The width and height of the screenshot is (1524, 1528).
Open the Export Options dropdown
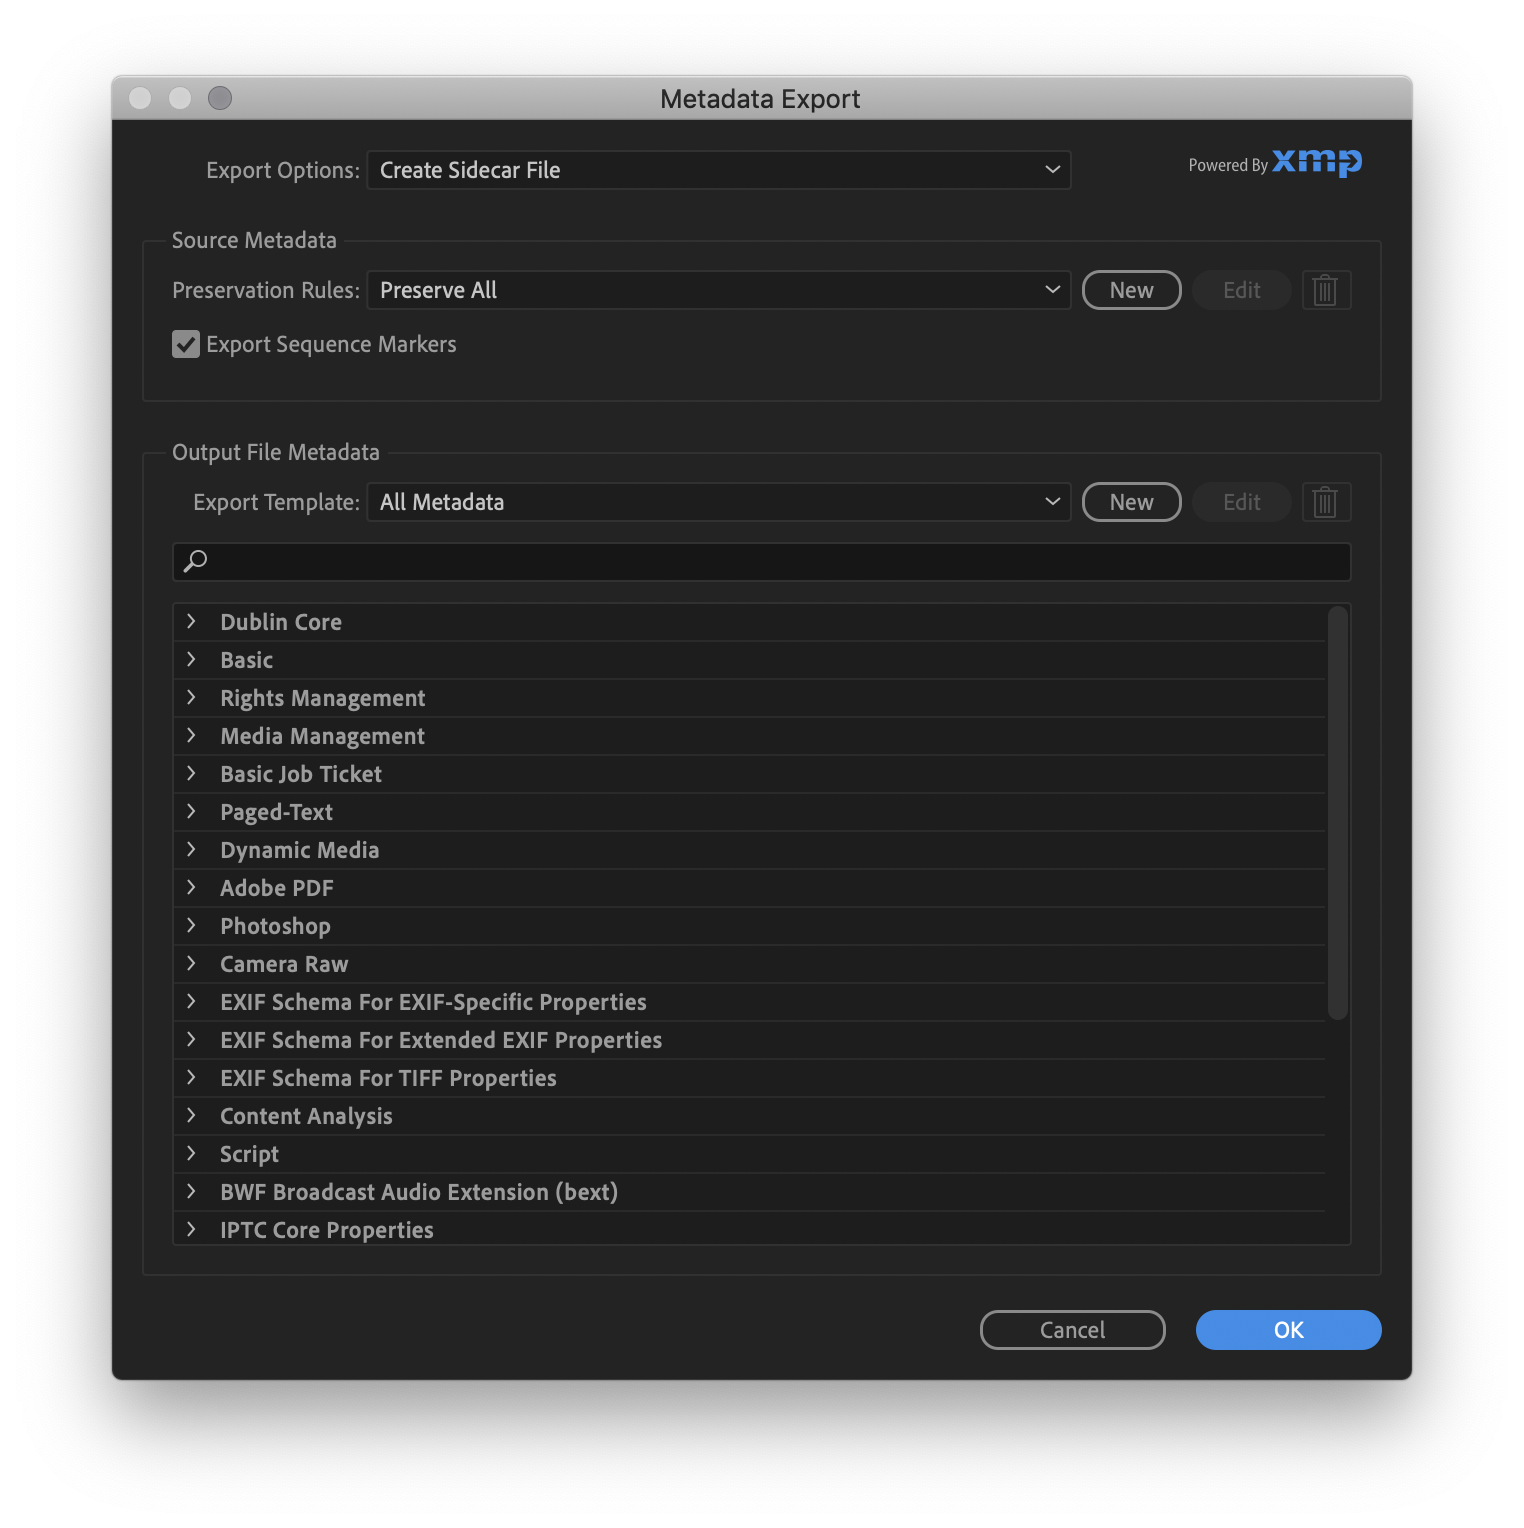719,170
